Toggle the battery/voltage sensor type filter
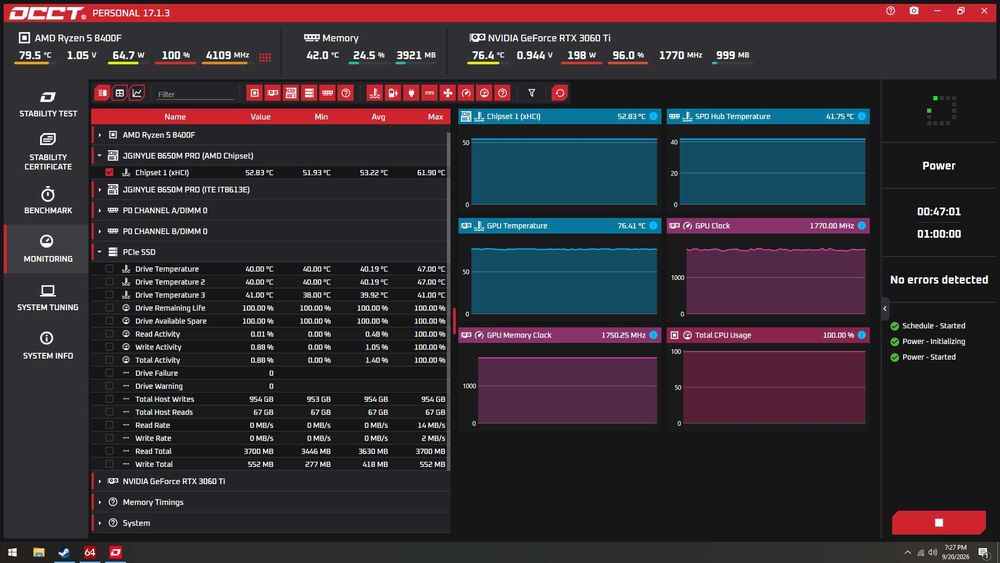Screen dimensions: 1000x563 [393, 93]
